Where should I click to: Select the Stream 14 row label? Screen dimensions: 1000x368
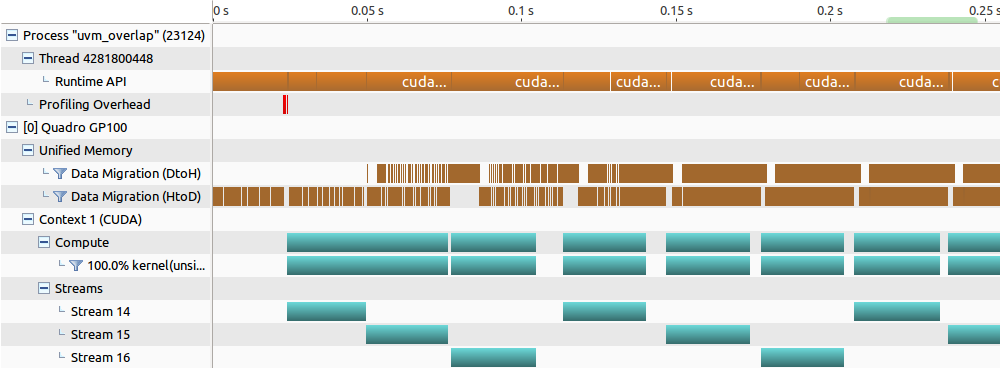(x=101, y=311)
